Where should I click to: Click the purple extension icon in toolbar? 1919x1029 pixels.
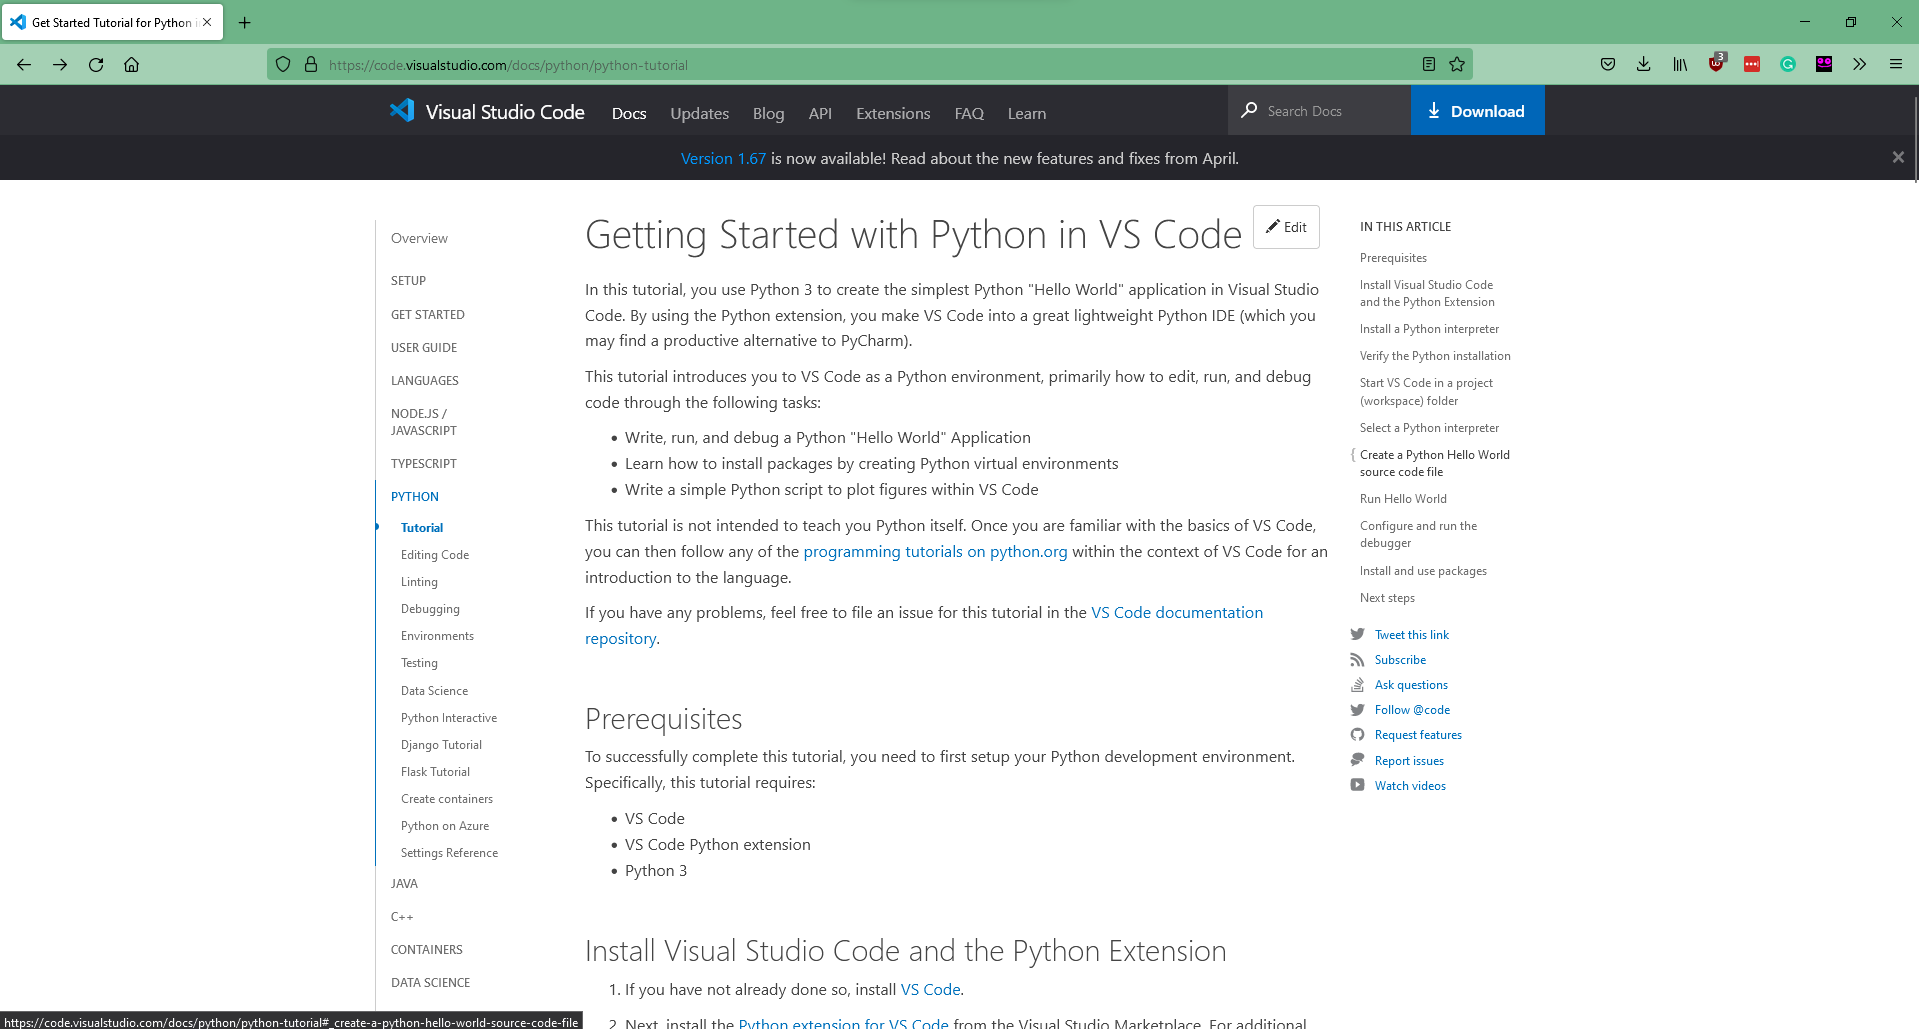1824,65
